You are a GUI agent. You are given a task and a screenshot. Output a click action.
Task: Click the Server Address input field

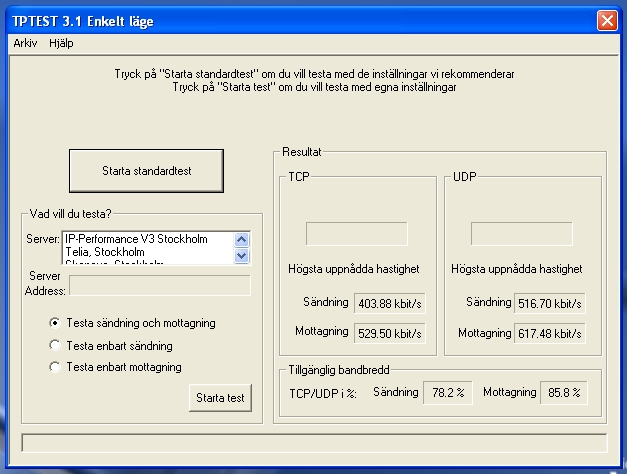160,285
